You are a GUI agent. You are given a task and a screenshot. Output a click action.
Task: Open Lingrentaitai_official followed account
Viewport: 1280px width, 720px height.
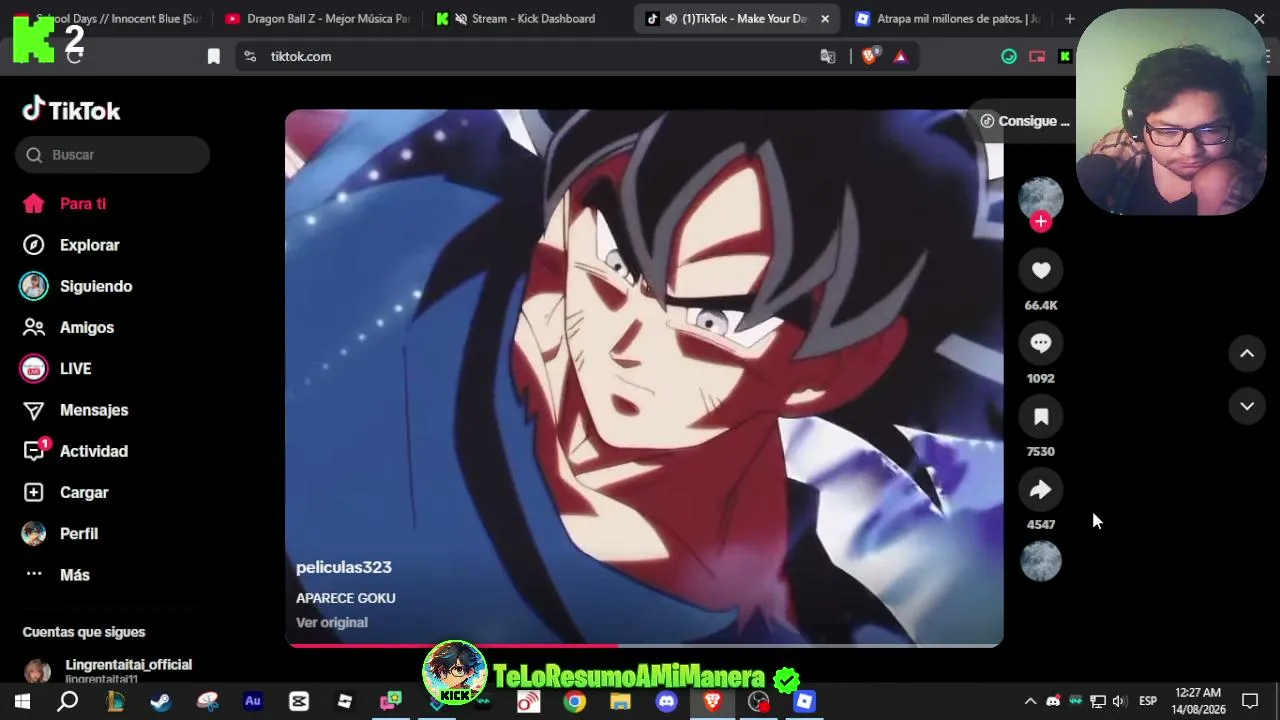click(x=108, y=670)
